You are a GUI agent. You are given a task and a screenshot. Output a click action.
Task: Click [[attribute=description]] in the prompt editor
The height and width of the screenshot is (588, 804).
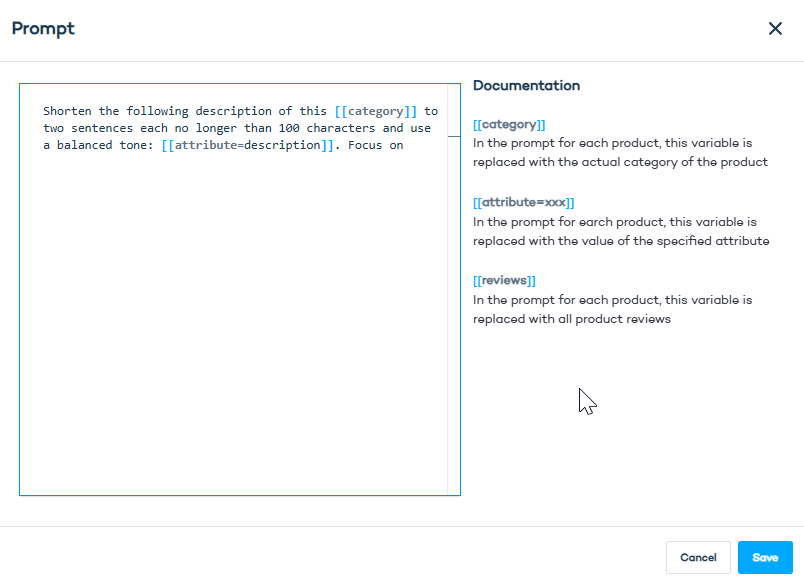[247, 145]
